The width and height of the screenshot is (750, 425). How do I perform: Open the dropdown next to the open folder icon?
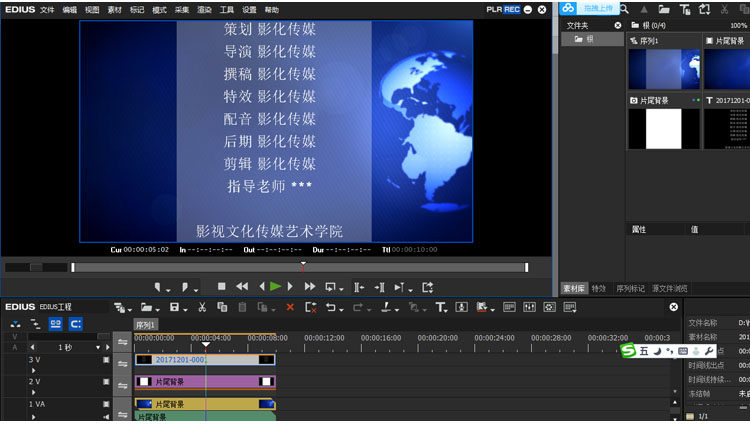pyautogui.click(x=158, y=310)
